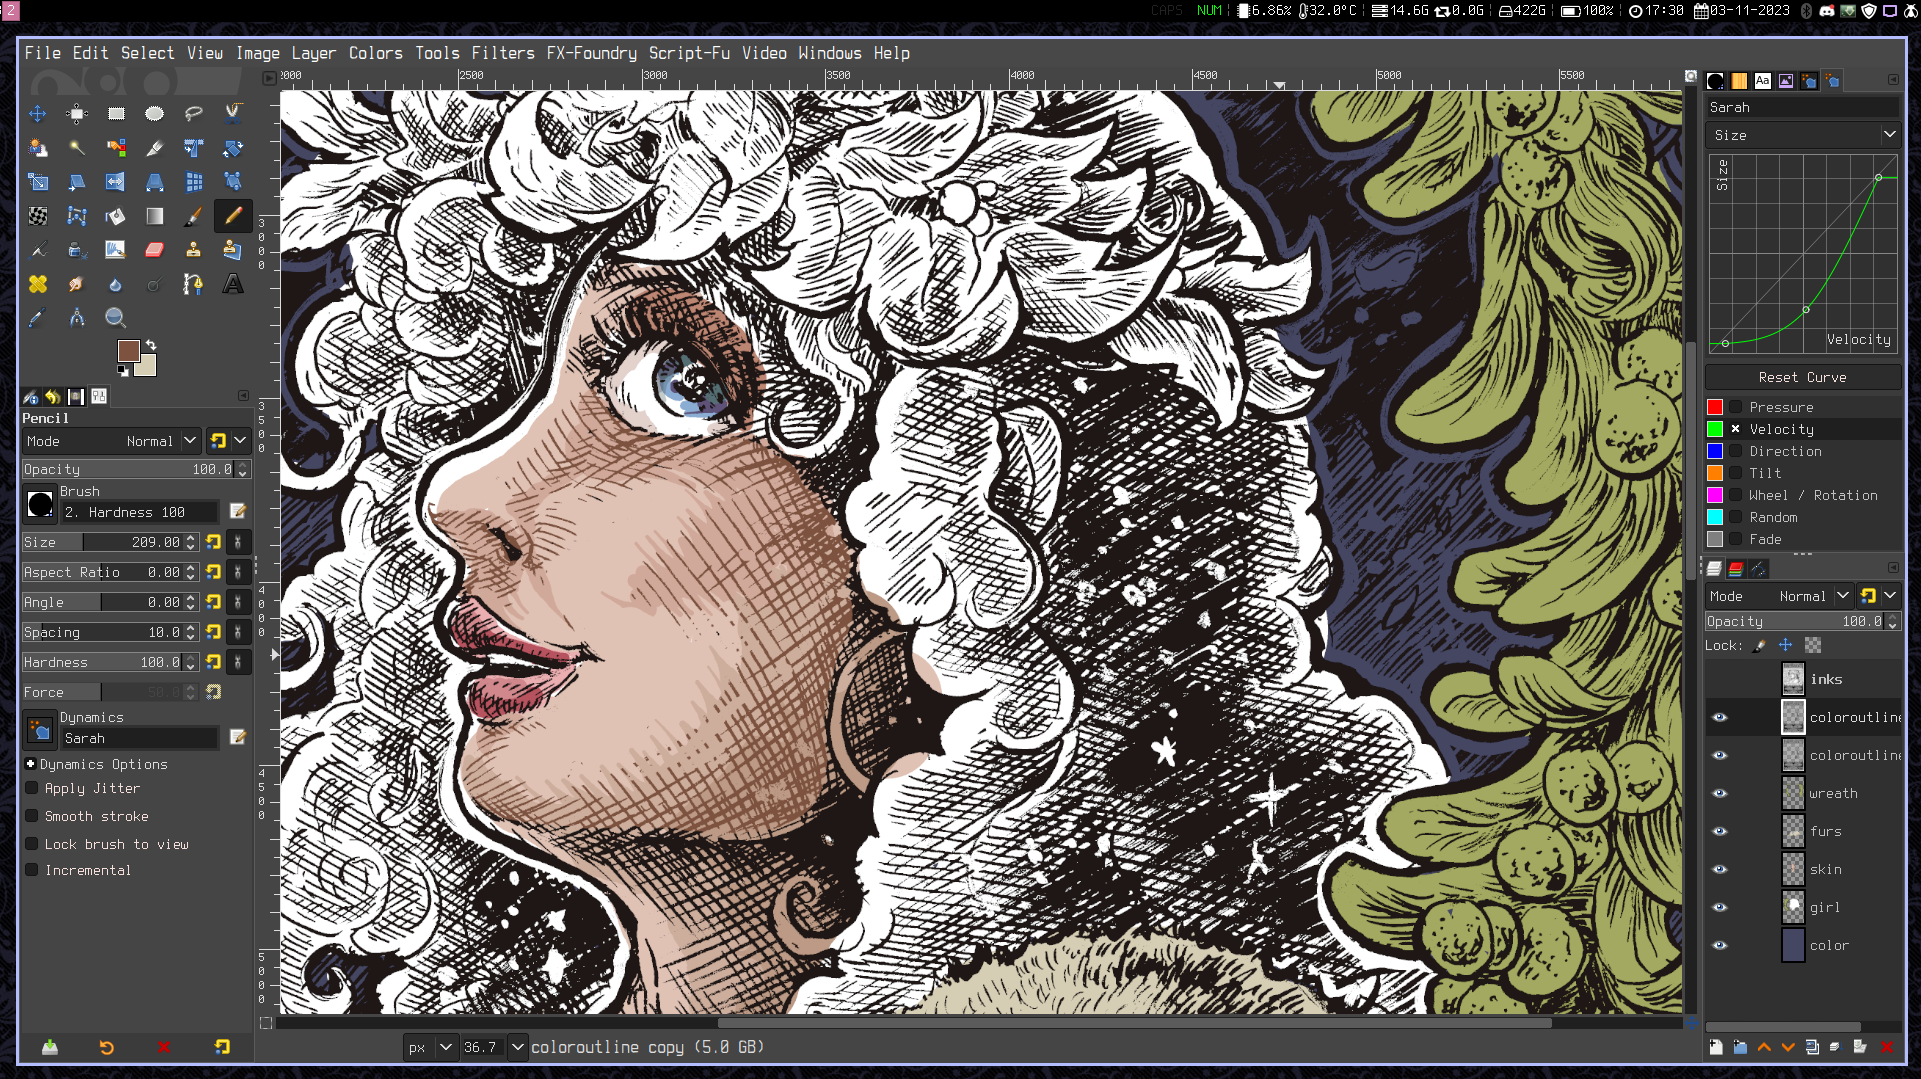Create a new layer from layers panel

[1716, 1047]
